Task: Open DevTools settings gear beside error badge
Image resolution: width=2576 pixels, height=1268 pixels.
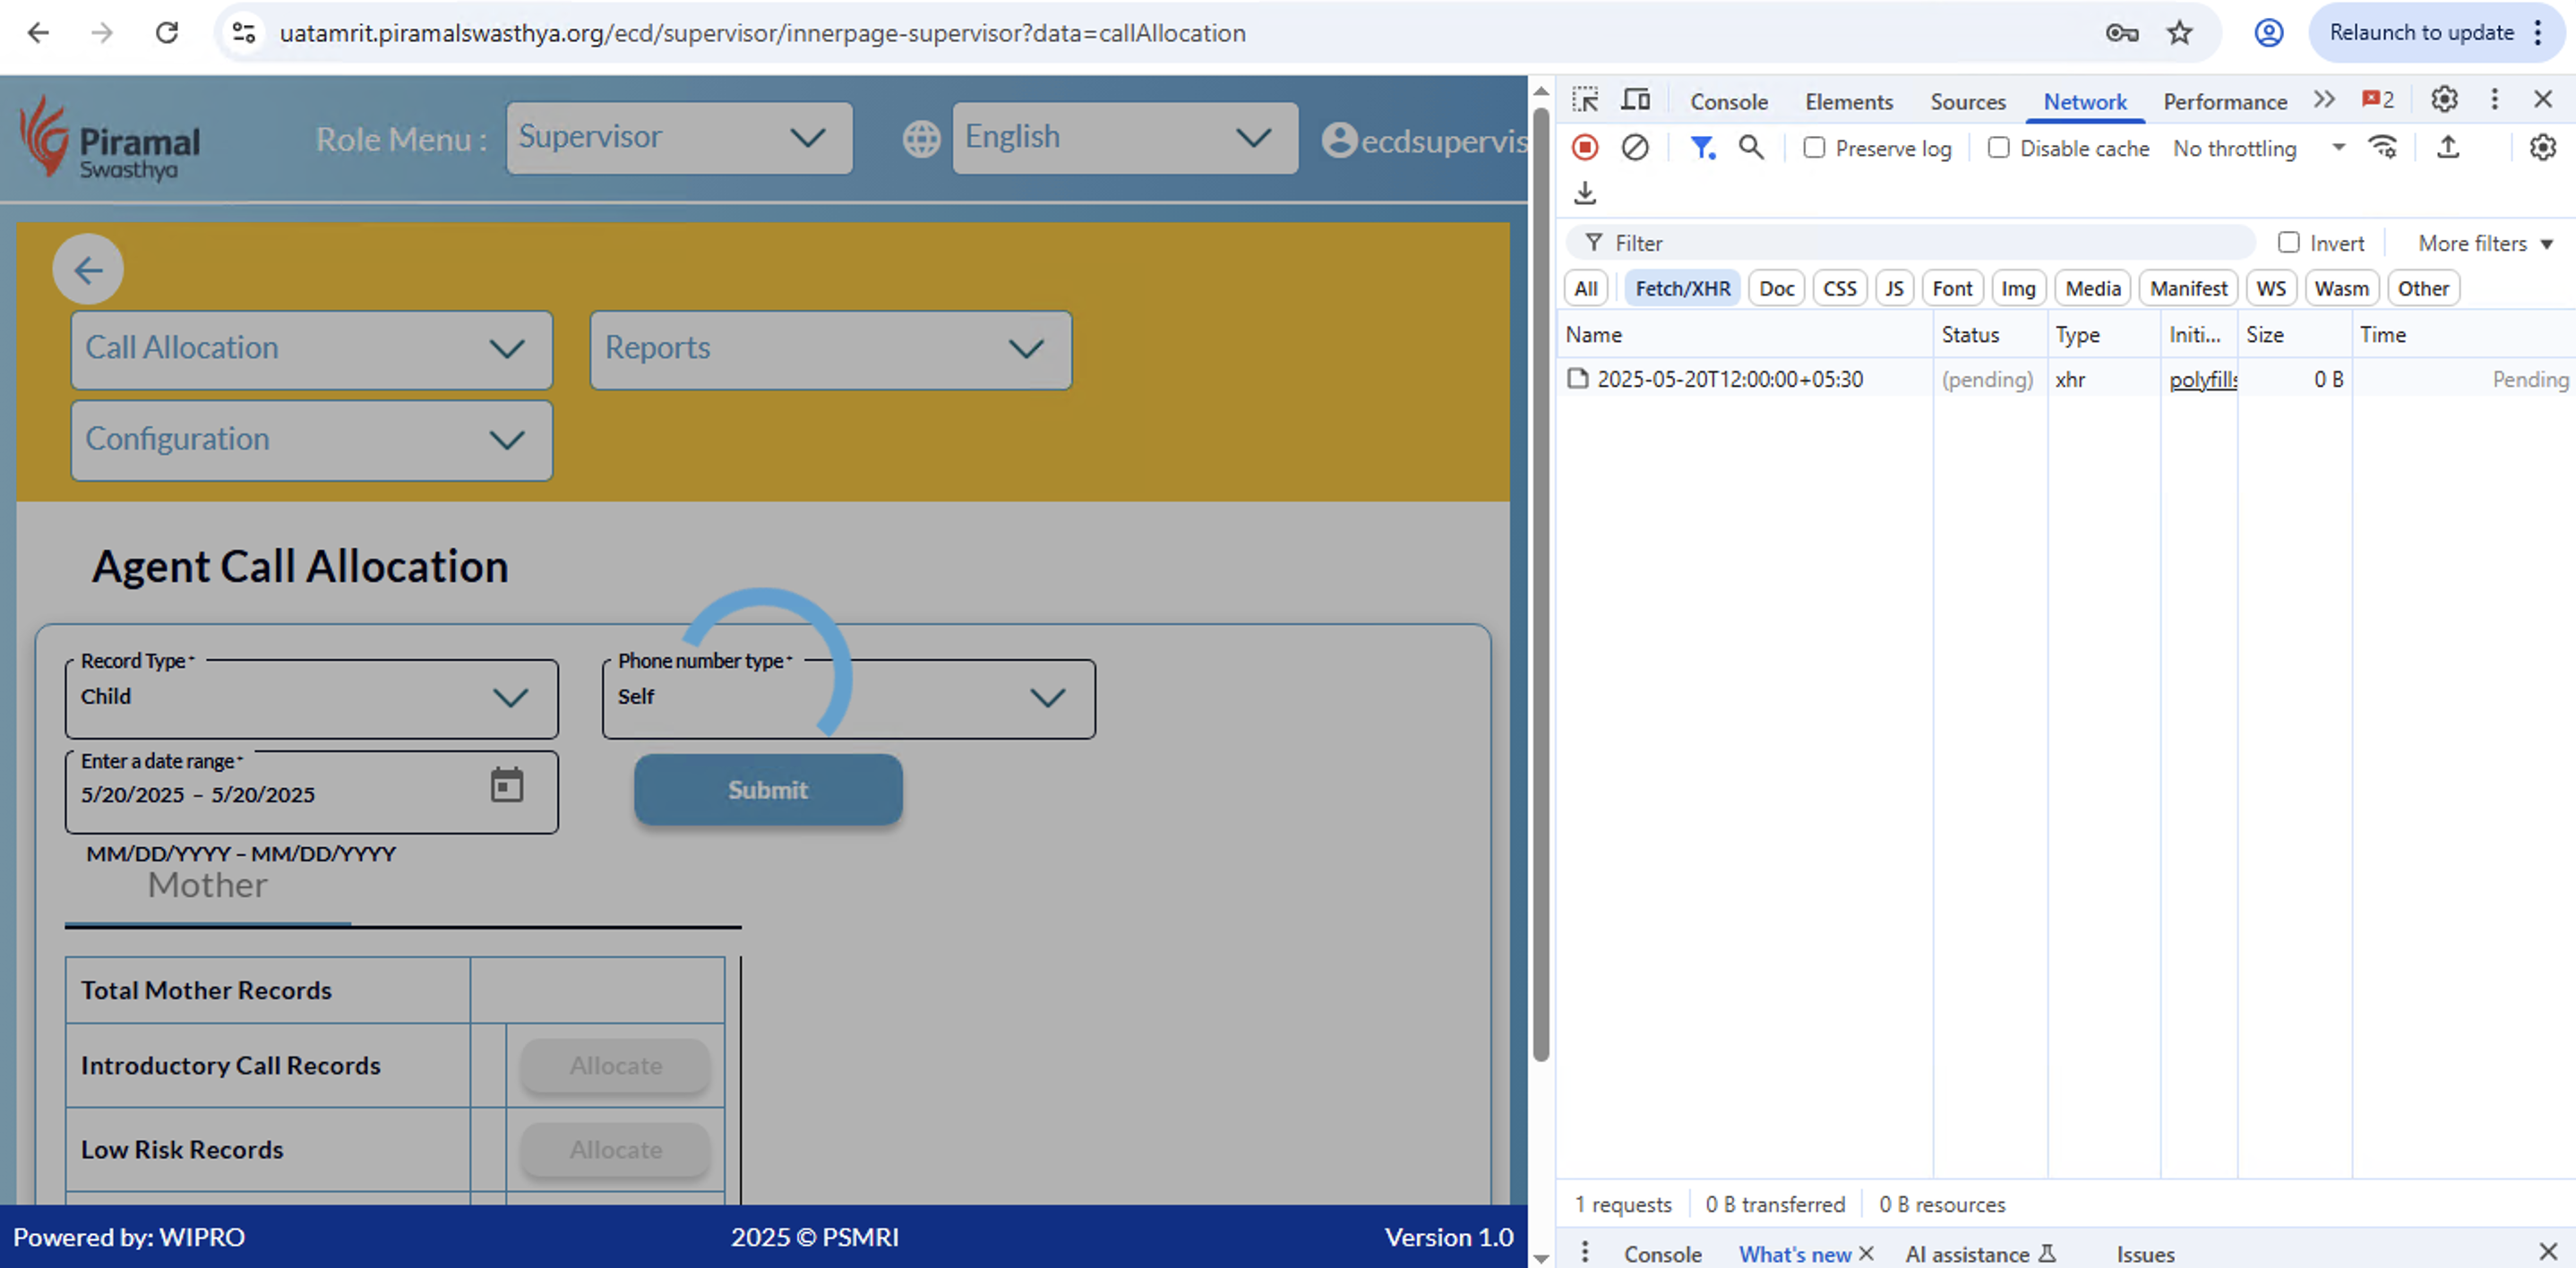Action: tap(2444, 100)
